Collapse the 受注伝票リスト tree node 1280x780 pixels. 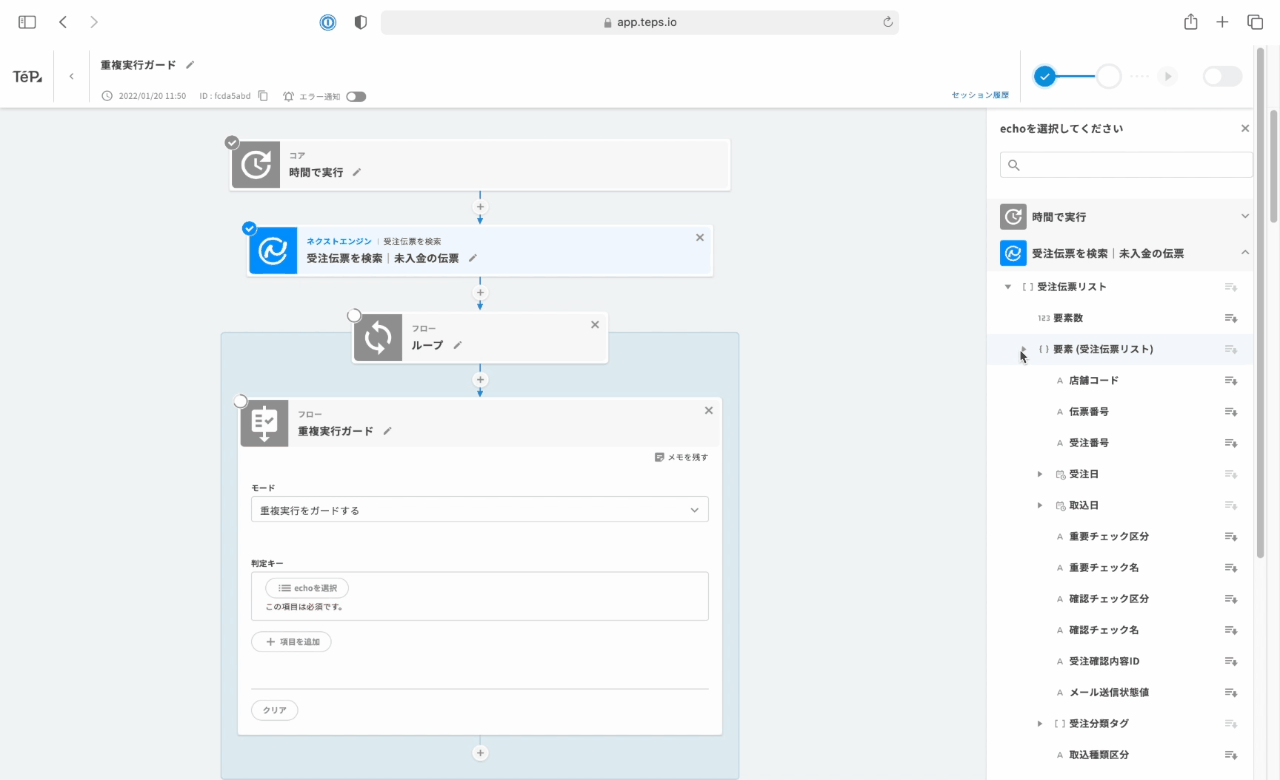[x=1008, y=287]
